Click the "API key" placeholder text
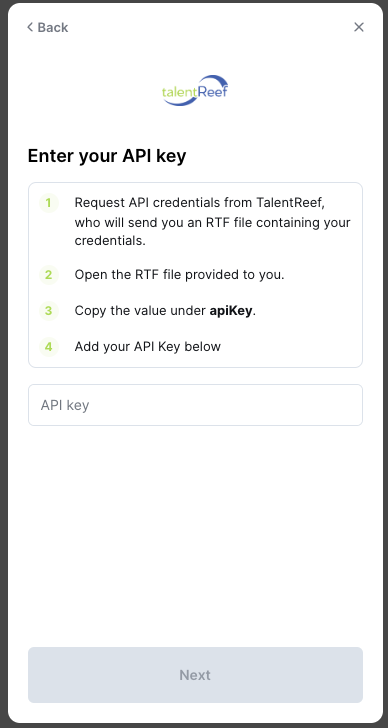The image size is (388, 728). [65, 405]
